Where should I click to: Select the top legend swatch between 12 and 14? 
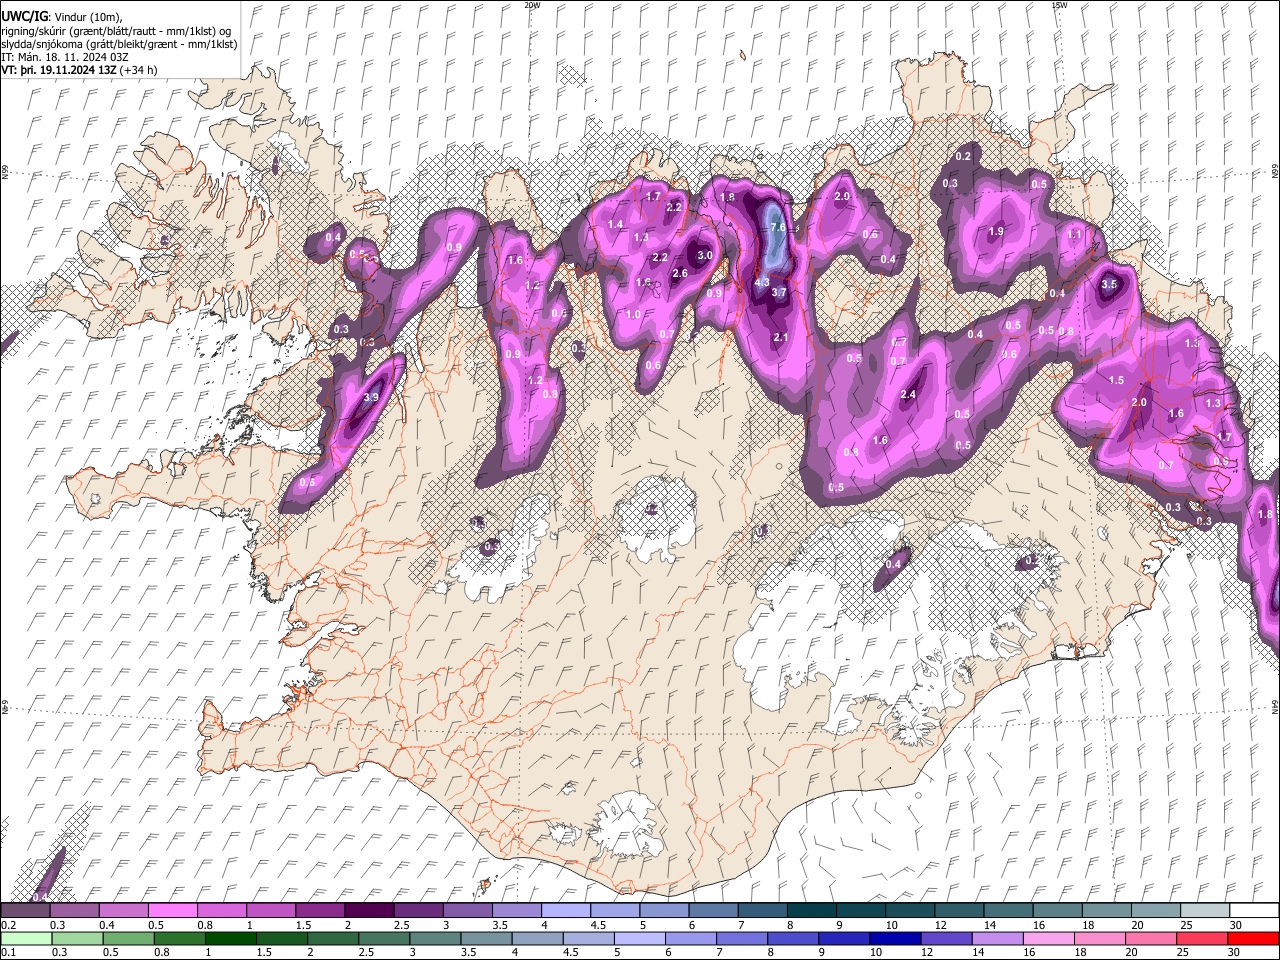(959, 911)
